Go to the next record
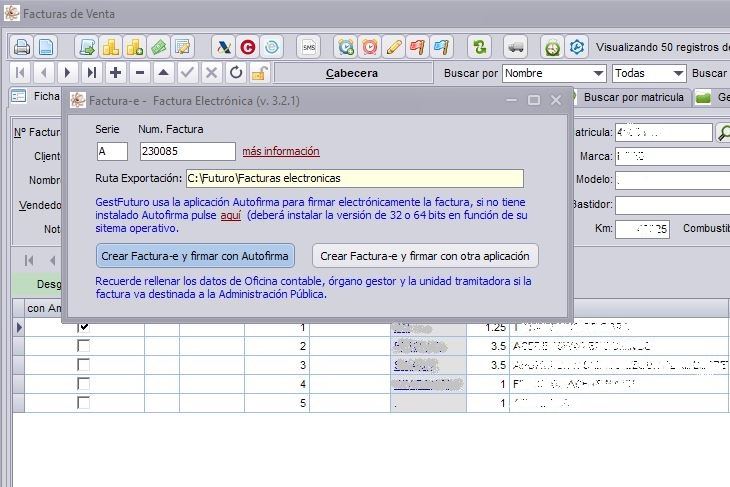Image resolution: width=730 pixels, height=487 pixels. 68,73
